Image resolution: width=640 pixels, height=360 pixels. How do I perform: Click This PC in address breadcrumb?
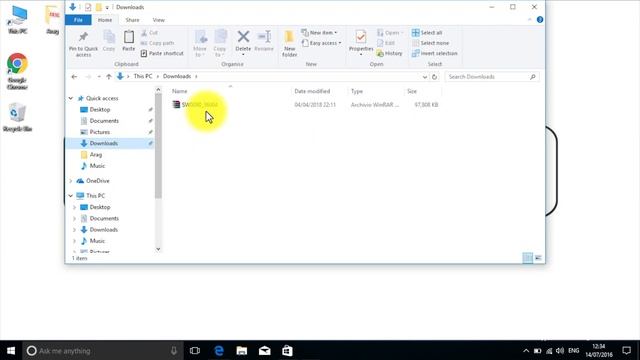point(143,76)
